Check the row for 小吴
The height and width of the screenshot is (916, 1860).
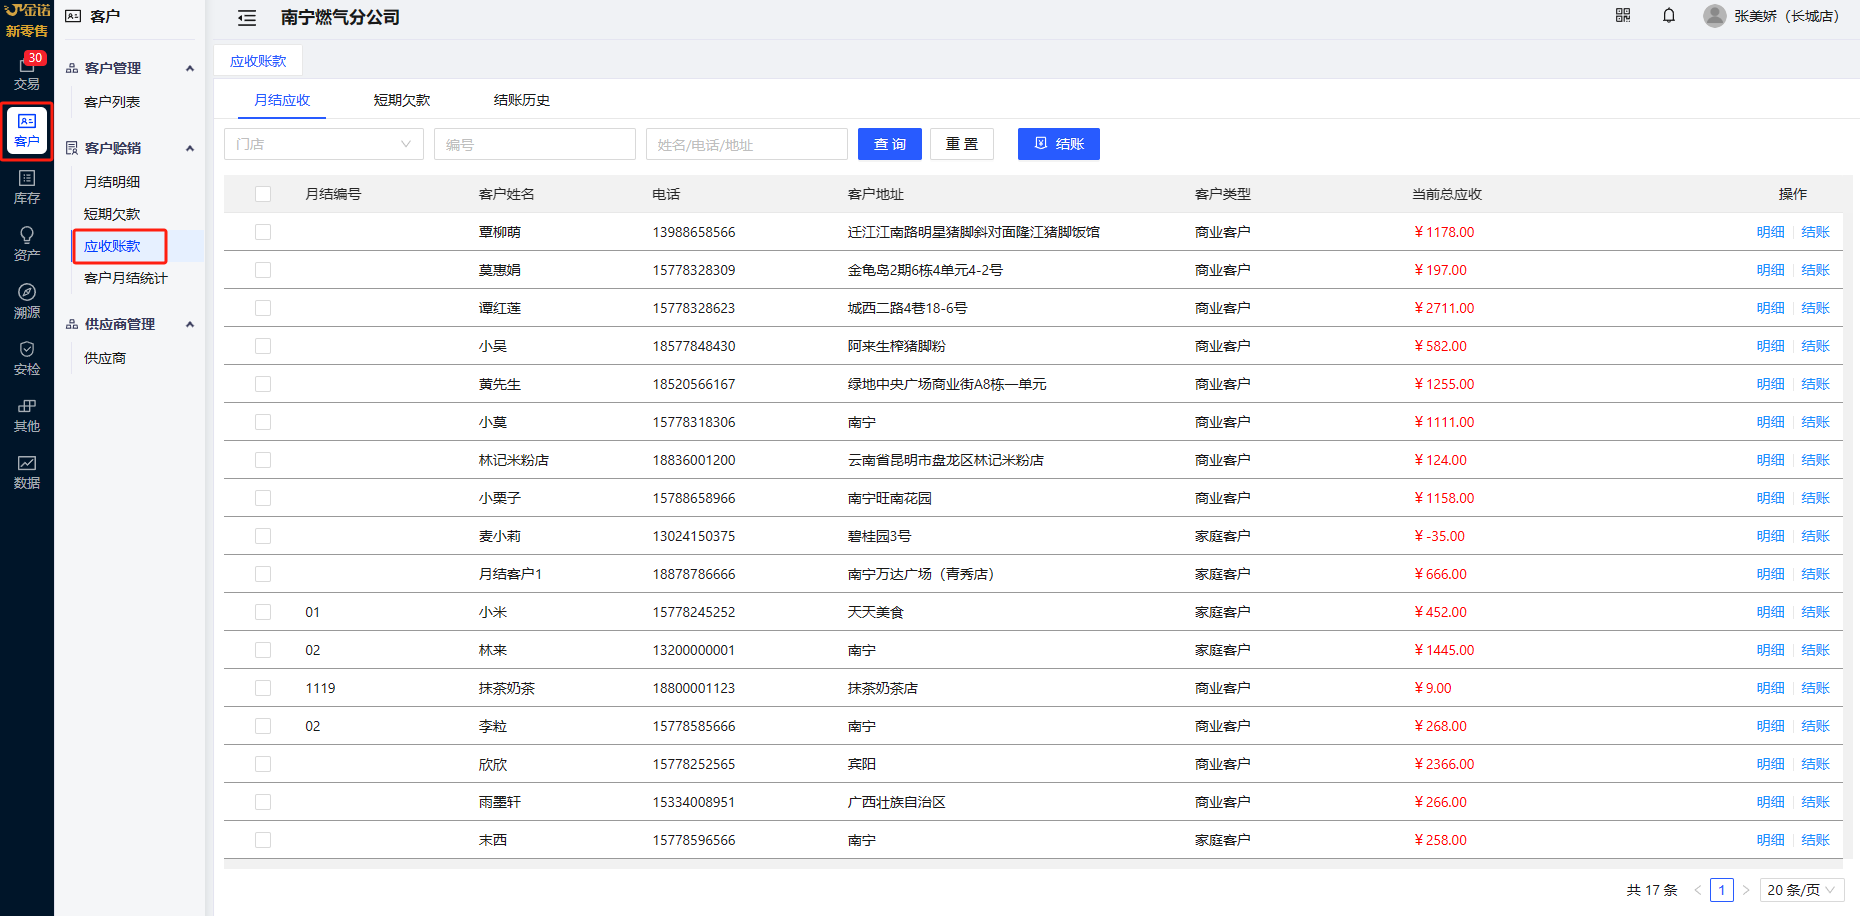263,346
